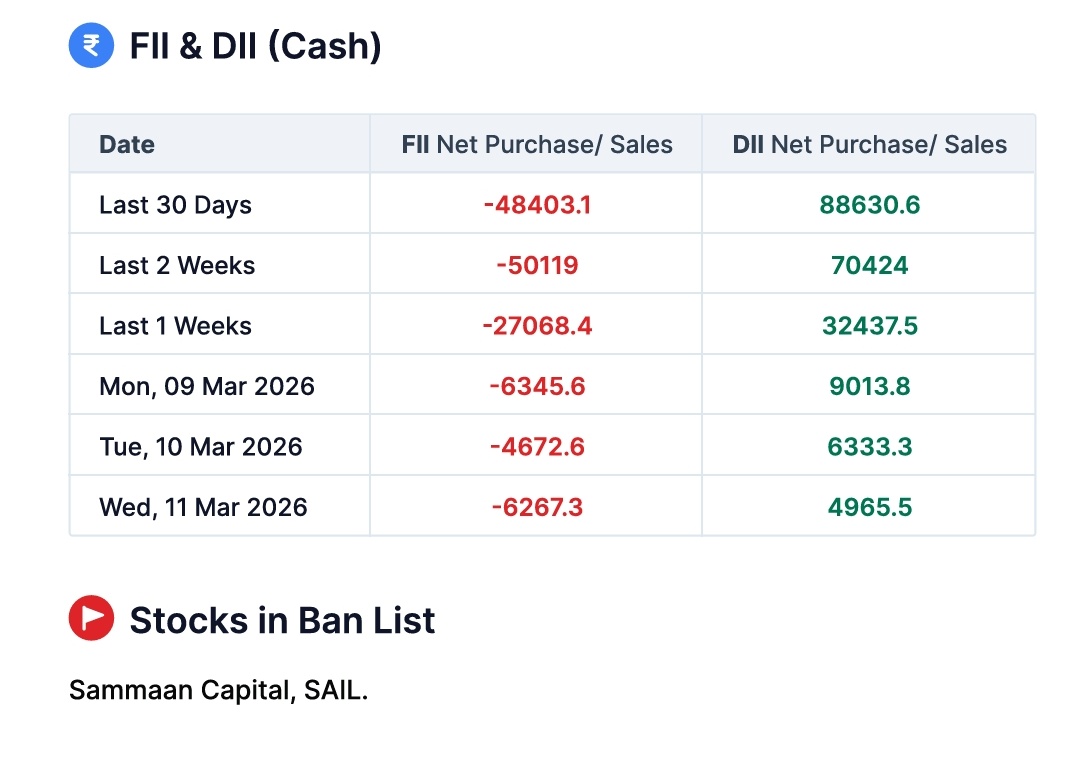Open the Last 30 Days row
1079x775 pixels.
click(175, 204)
